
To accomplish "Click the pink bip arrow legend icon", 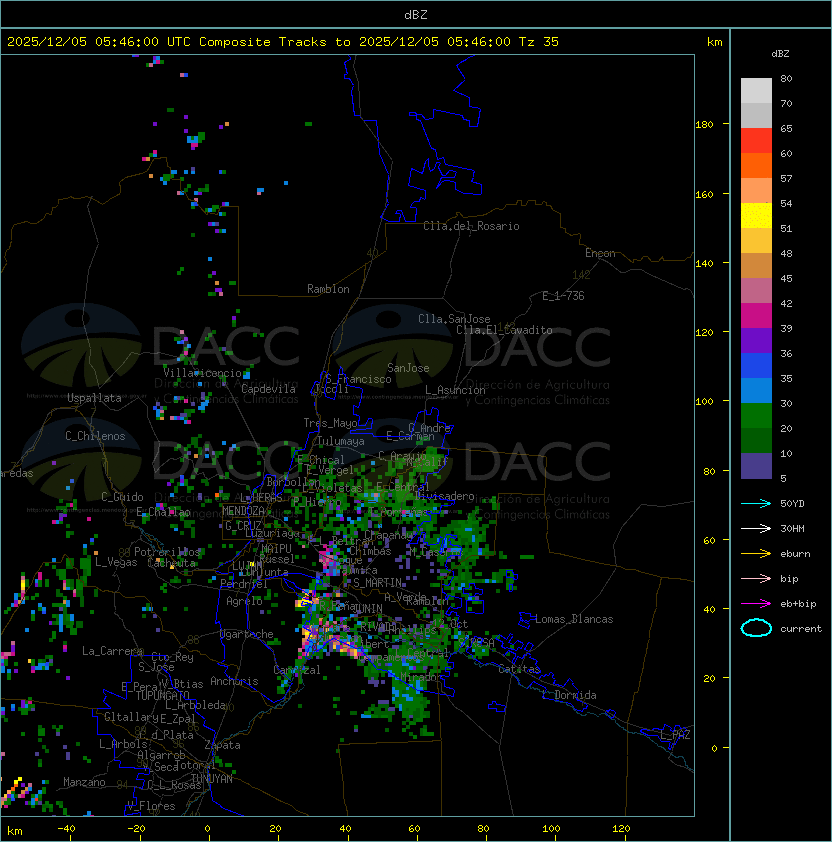I will (756, 578).
